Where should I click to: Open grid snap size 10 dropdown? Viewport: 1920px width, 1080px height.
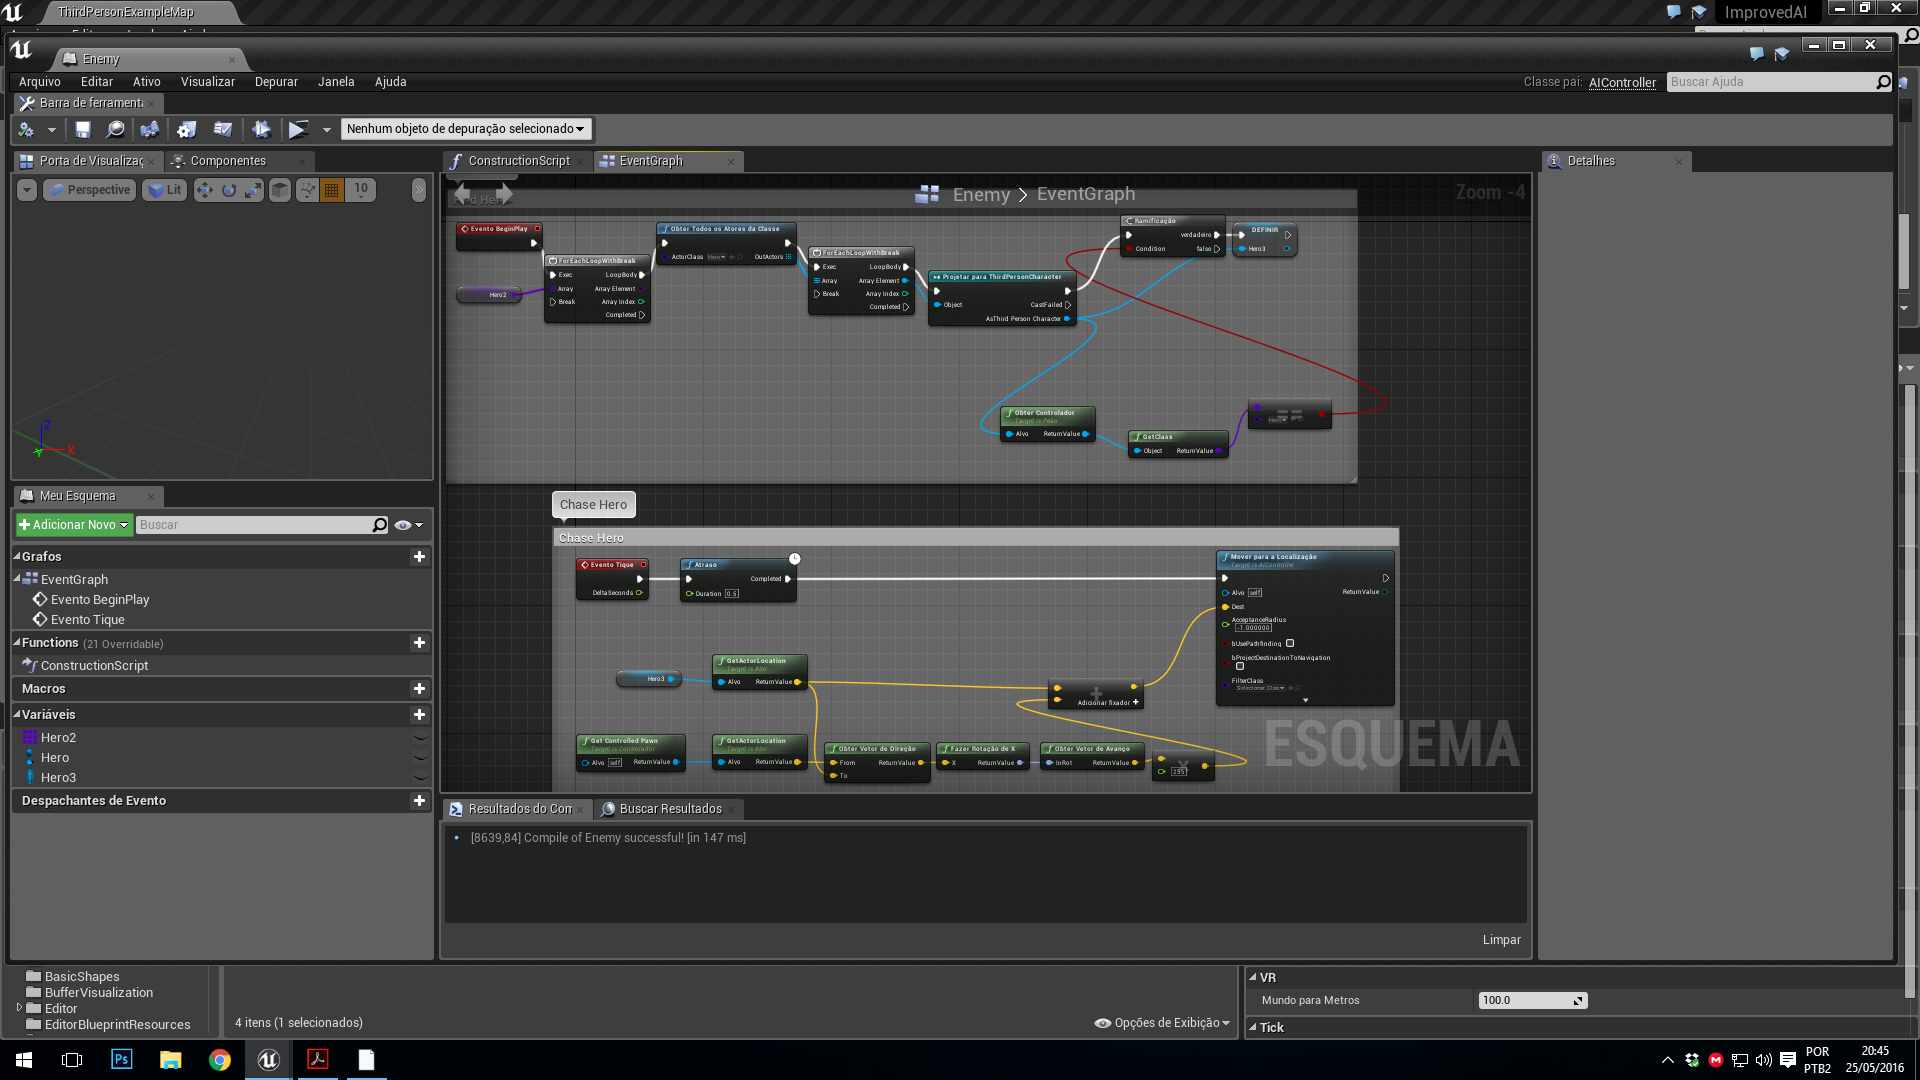click(361, 190)
